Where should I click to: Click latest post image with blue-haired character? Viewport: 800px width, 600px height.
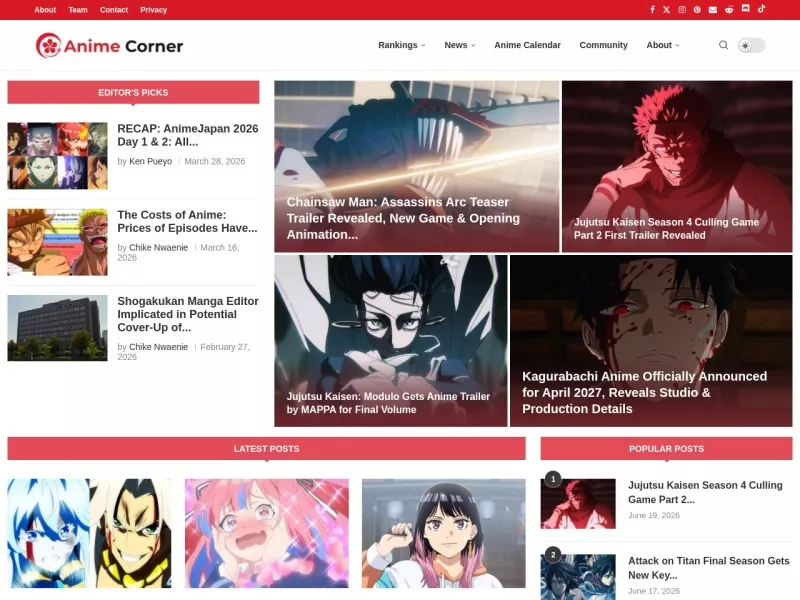(89, 533)
